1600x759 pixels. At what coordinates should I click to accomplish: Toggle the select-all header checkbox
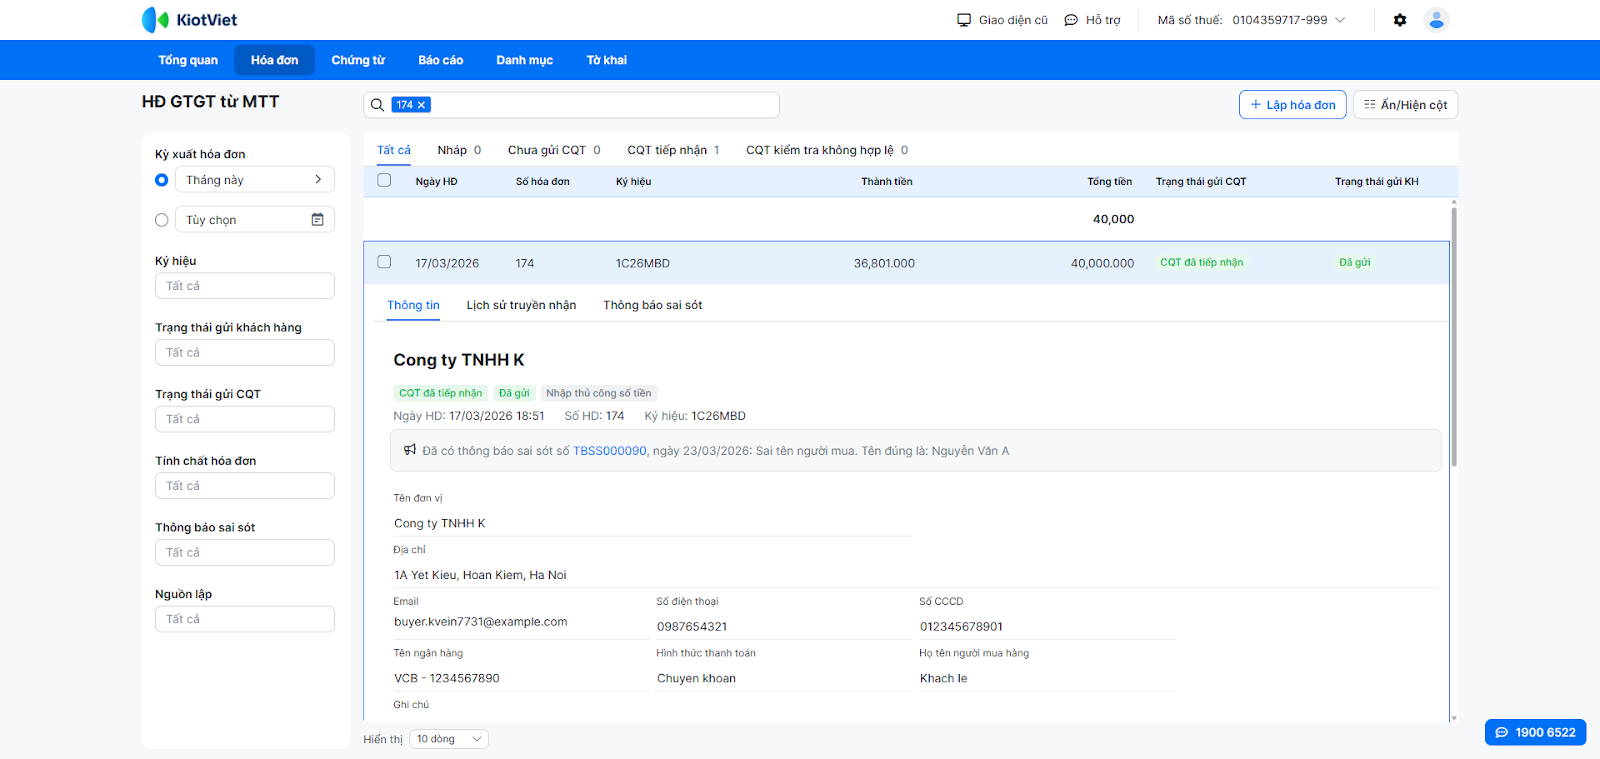point(384,181)
